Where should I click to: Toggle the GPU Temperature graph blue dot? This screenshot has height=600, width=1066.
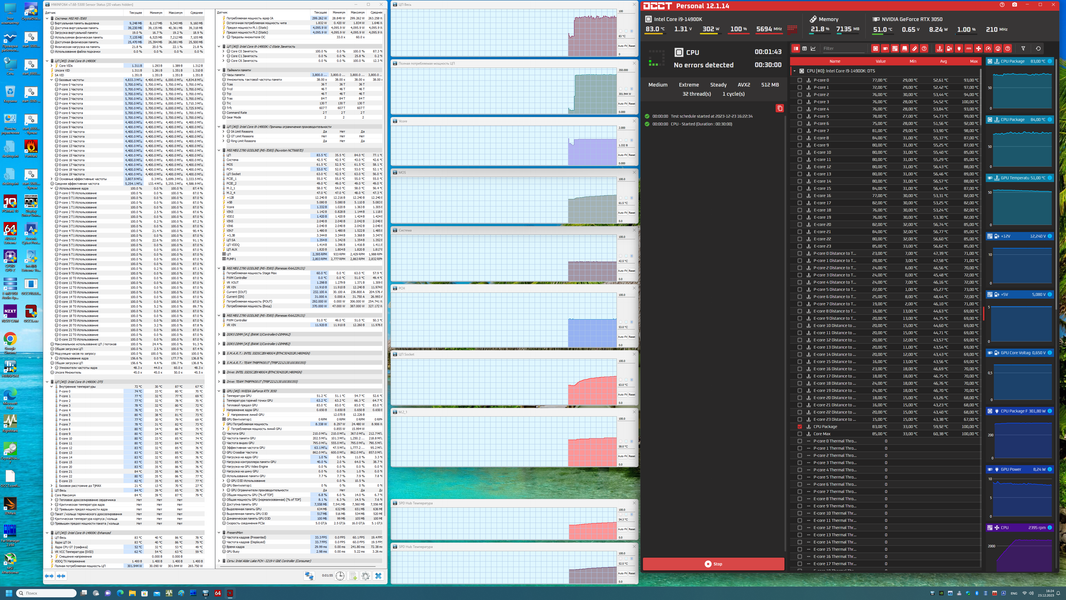1050,177
